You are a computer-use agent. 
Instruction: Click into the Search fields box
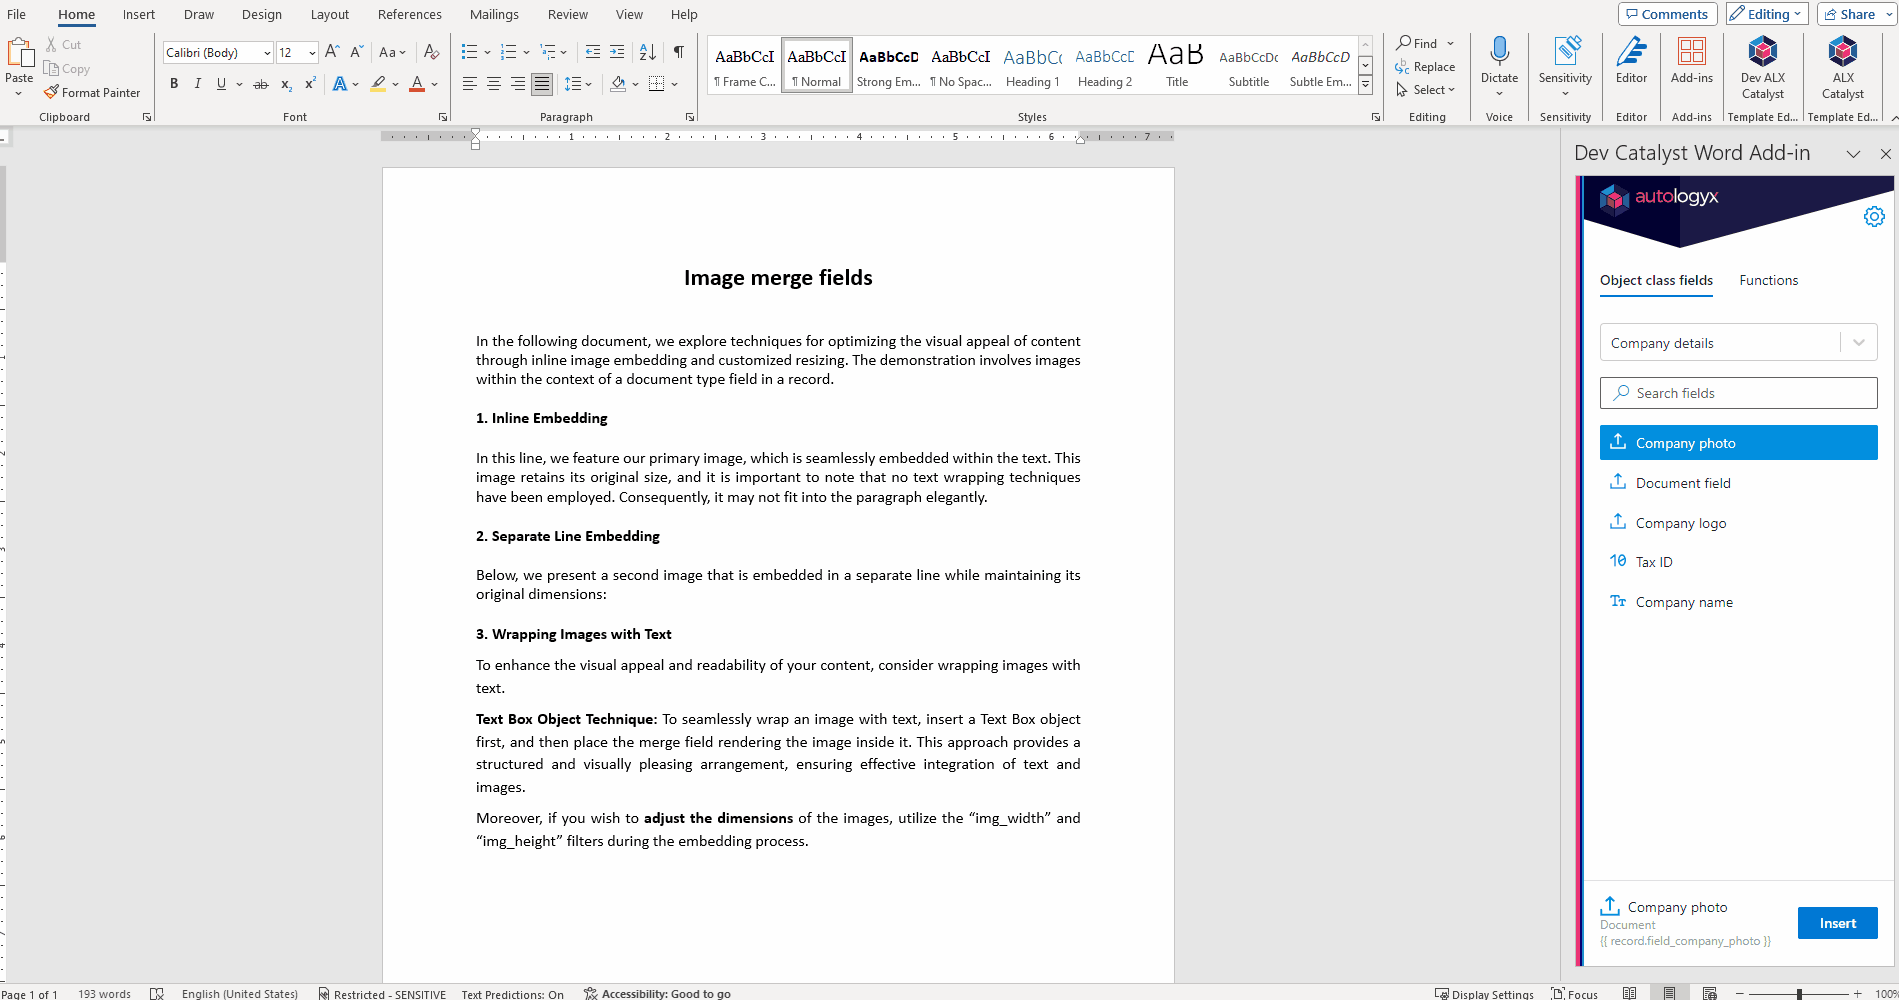coord(1738,393)
